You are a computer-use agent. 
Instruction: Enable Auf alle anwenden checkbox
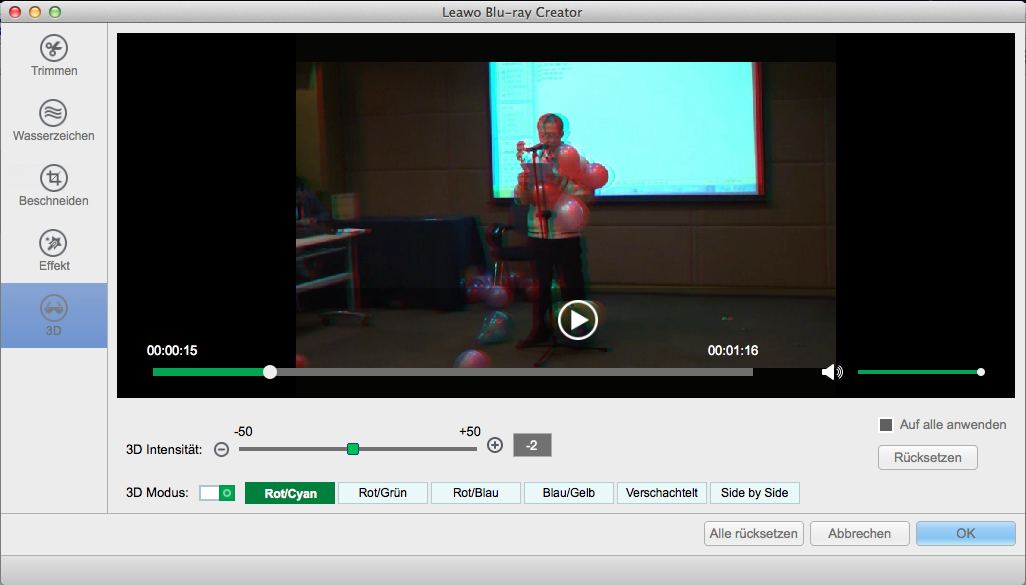point(886,425)
